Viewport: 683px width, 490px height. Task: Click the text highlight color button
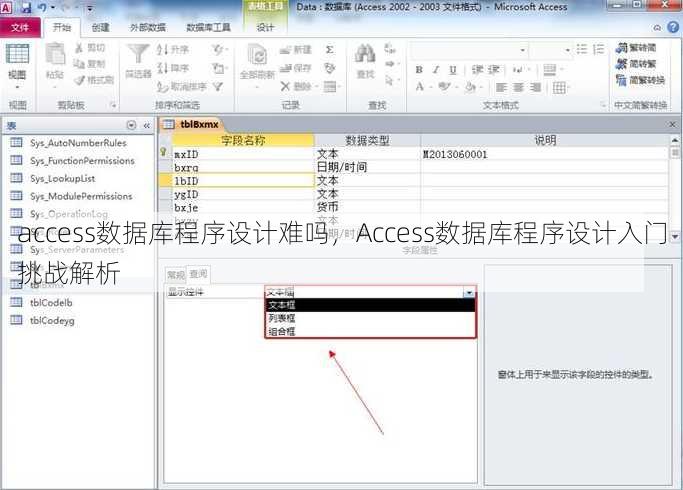click(x=444, y=87)
